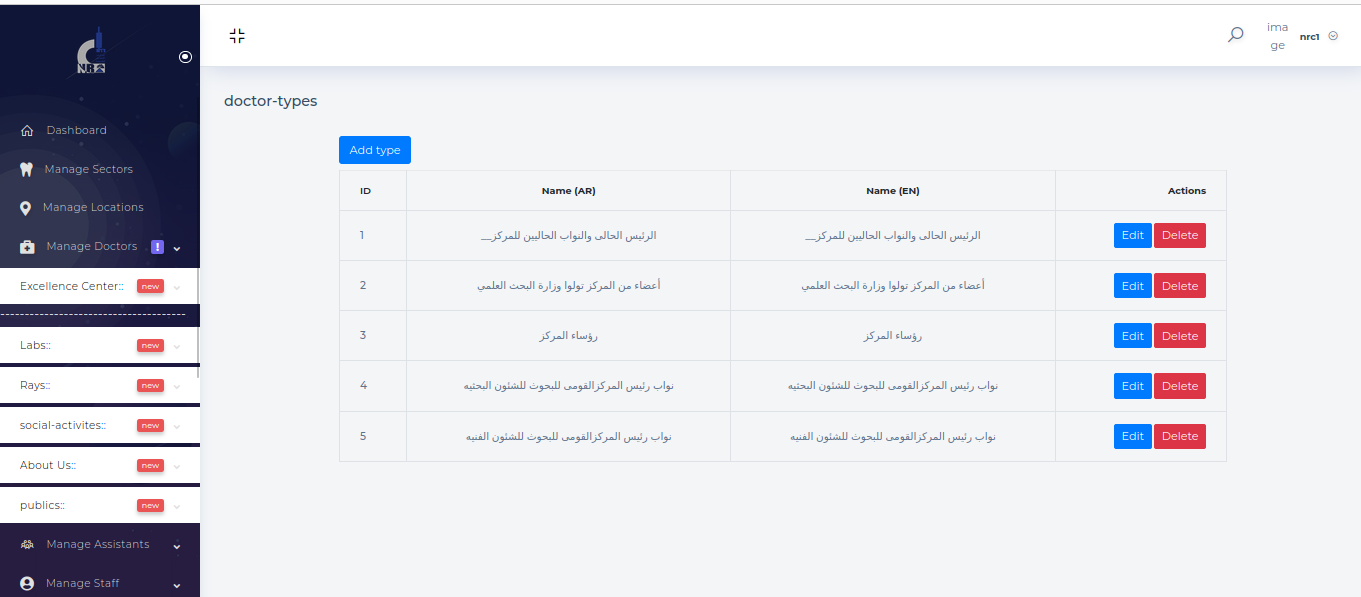Image resolution: width=1361 pixels, height=597 pixels.
Task: Expand the Excellence Center menu chevron
Action: coord(177,287)
